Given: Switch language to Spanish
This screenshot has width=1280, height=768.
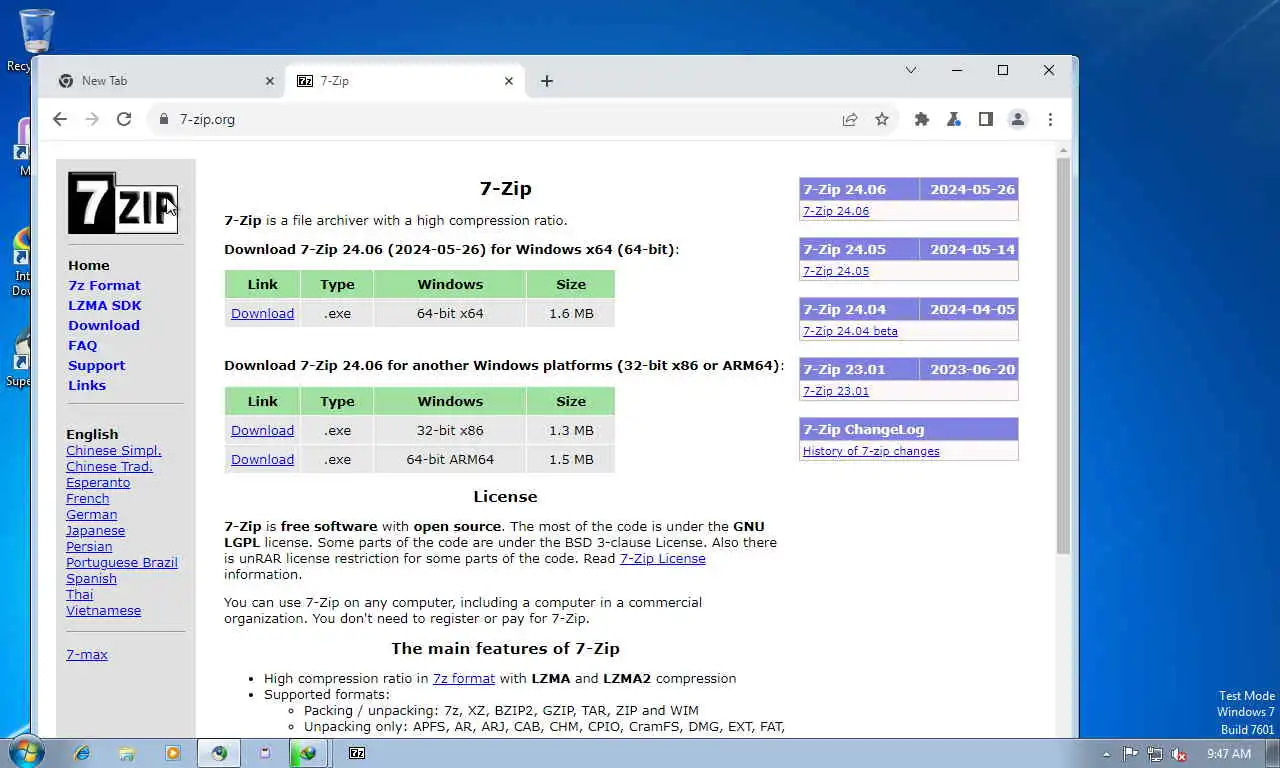Looking at the screenshot, I should click(92, 578).
